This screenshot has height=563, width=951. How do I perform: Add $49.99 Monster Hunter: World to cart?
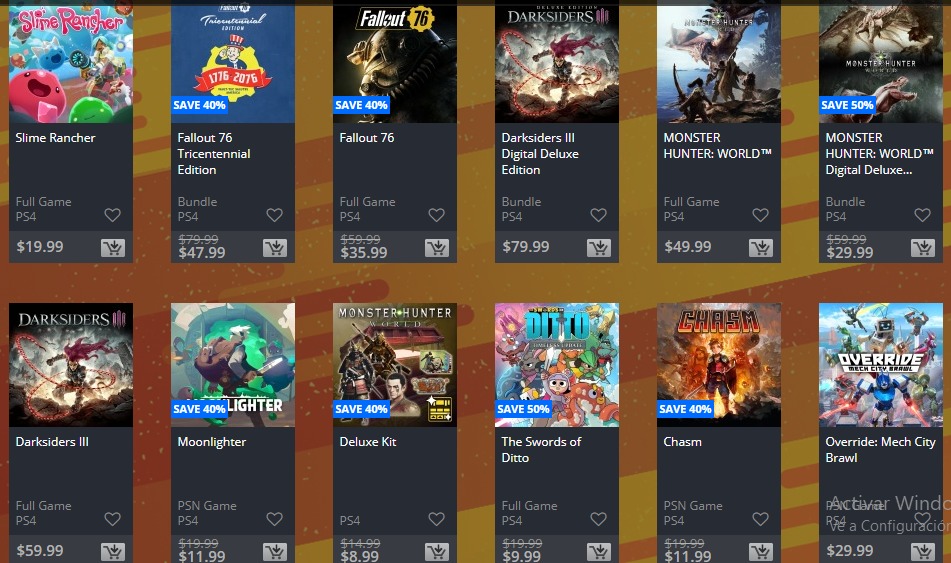pyautogui.click(x=761, y=248)
